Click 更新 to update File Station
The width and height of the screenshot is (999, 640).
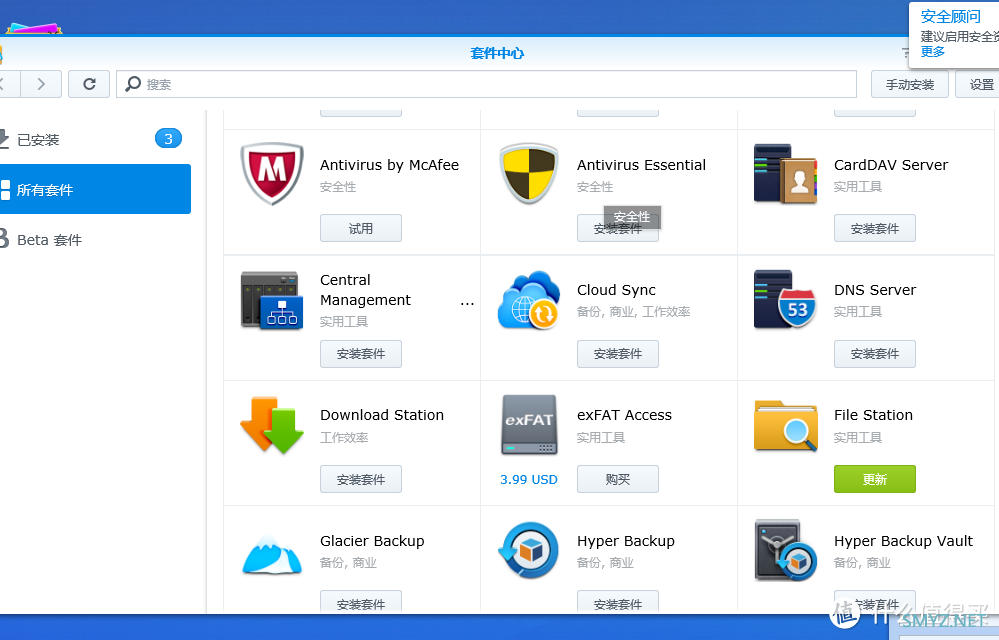point(875,479)
